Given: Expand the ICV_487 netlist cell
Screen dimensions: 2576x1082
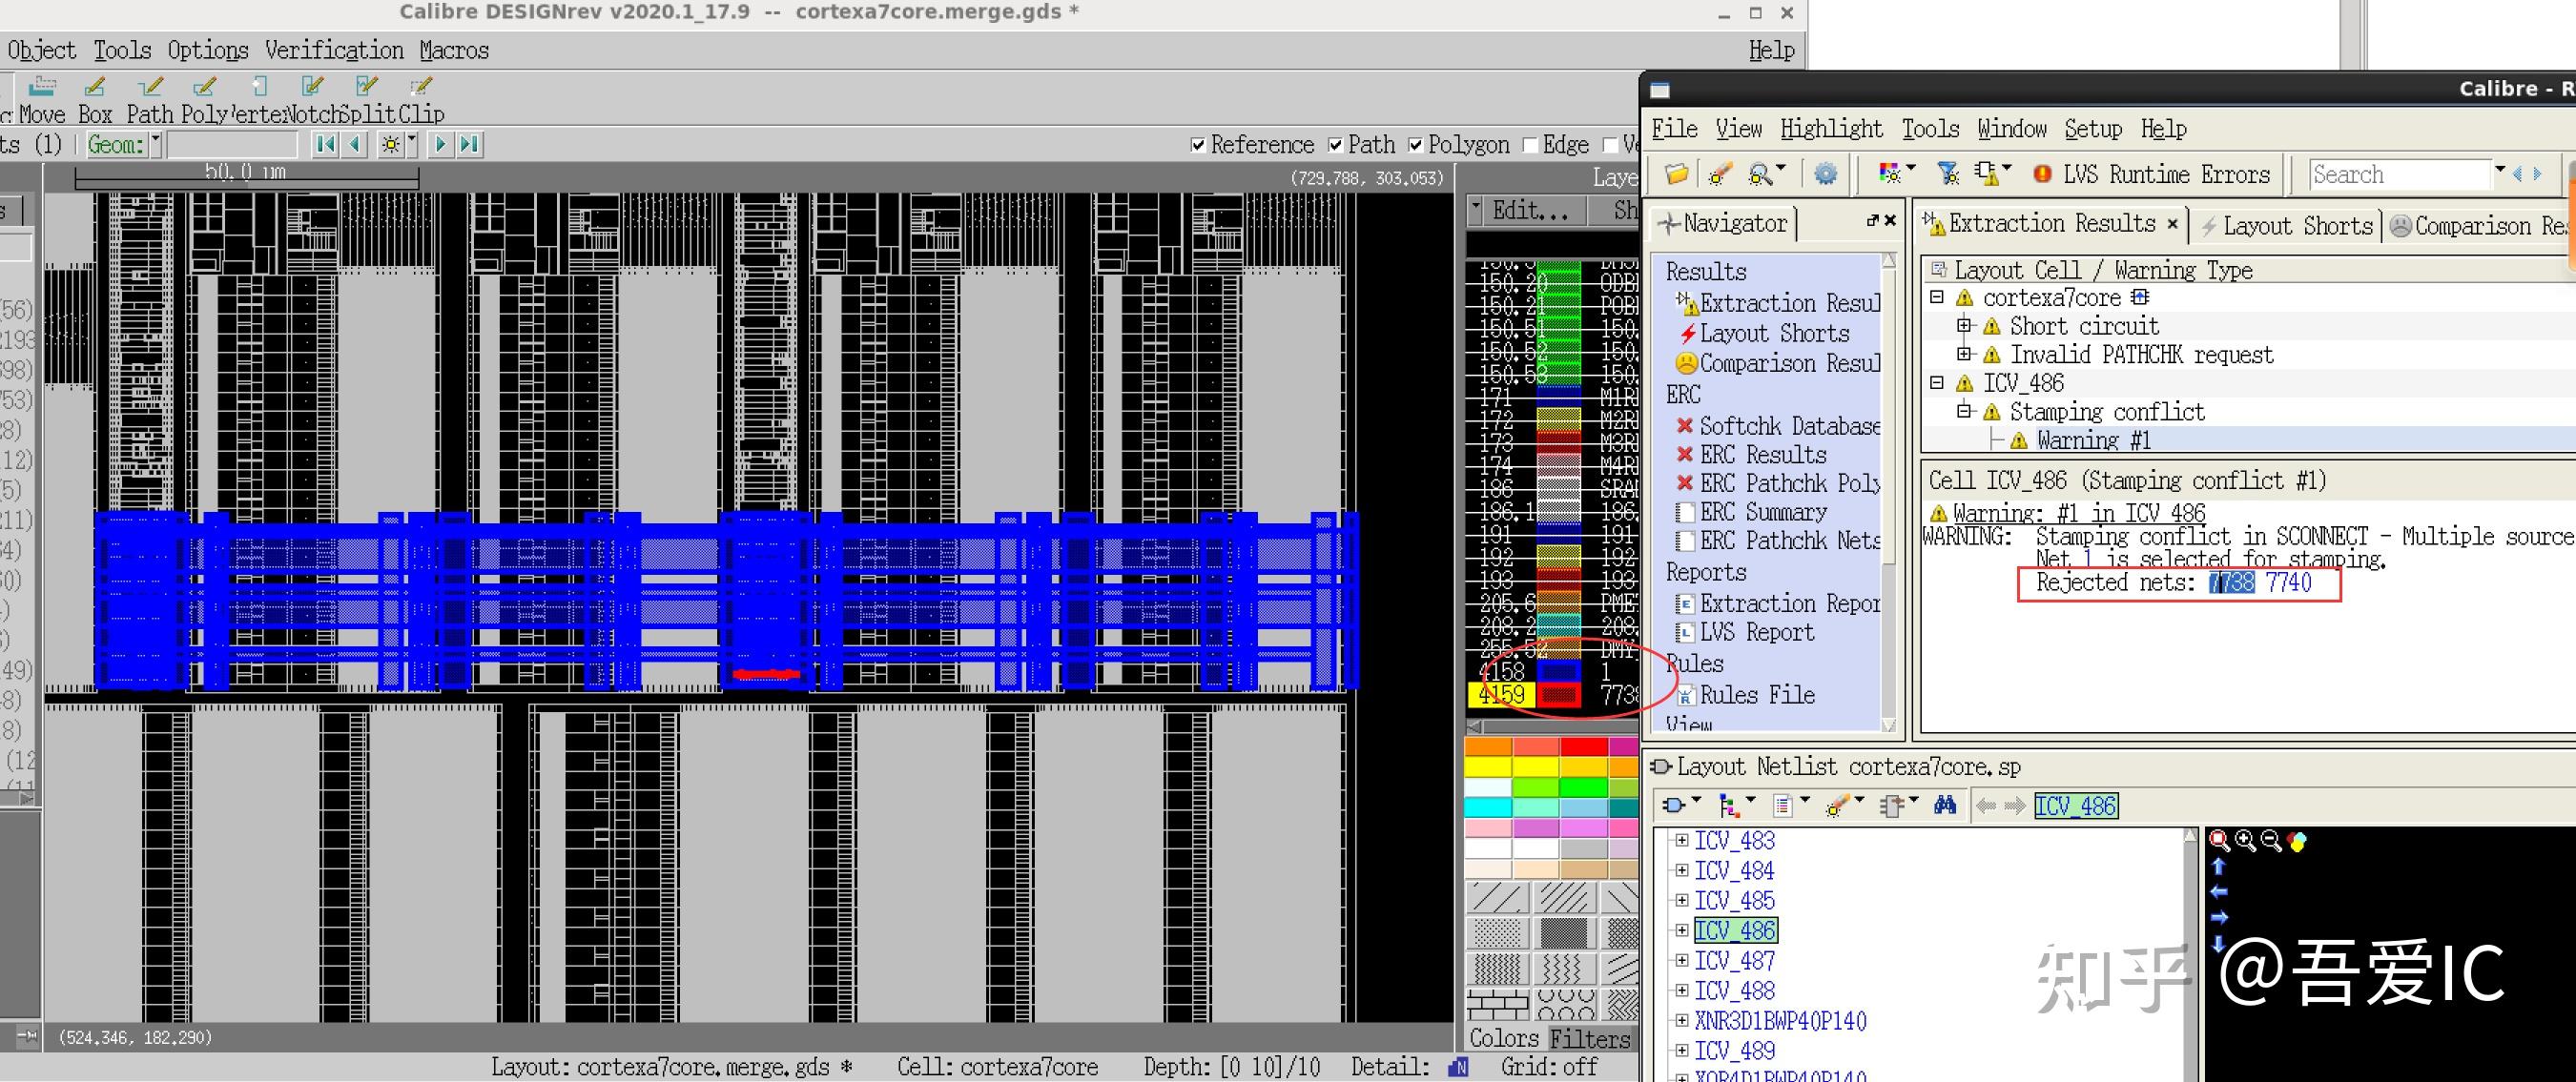Looking at the screenshot, I should click(1682, 961).
